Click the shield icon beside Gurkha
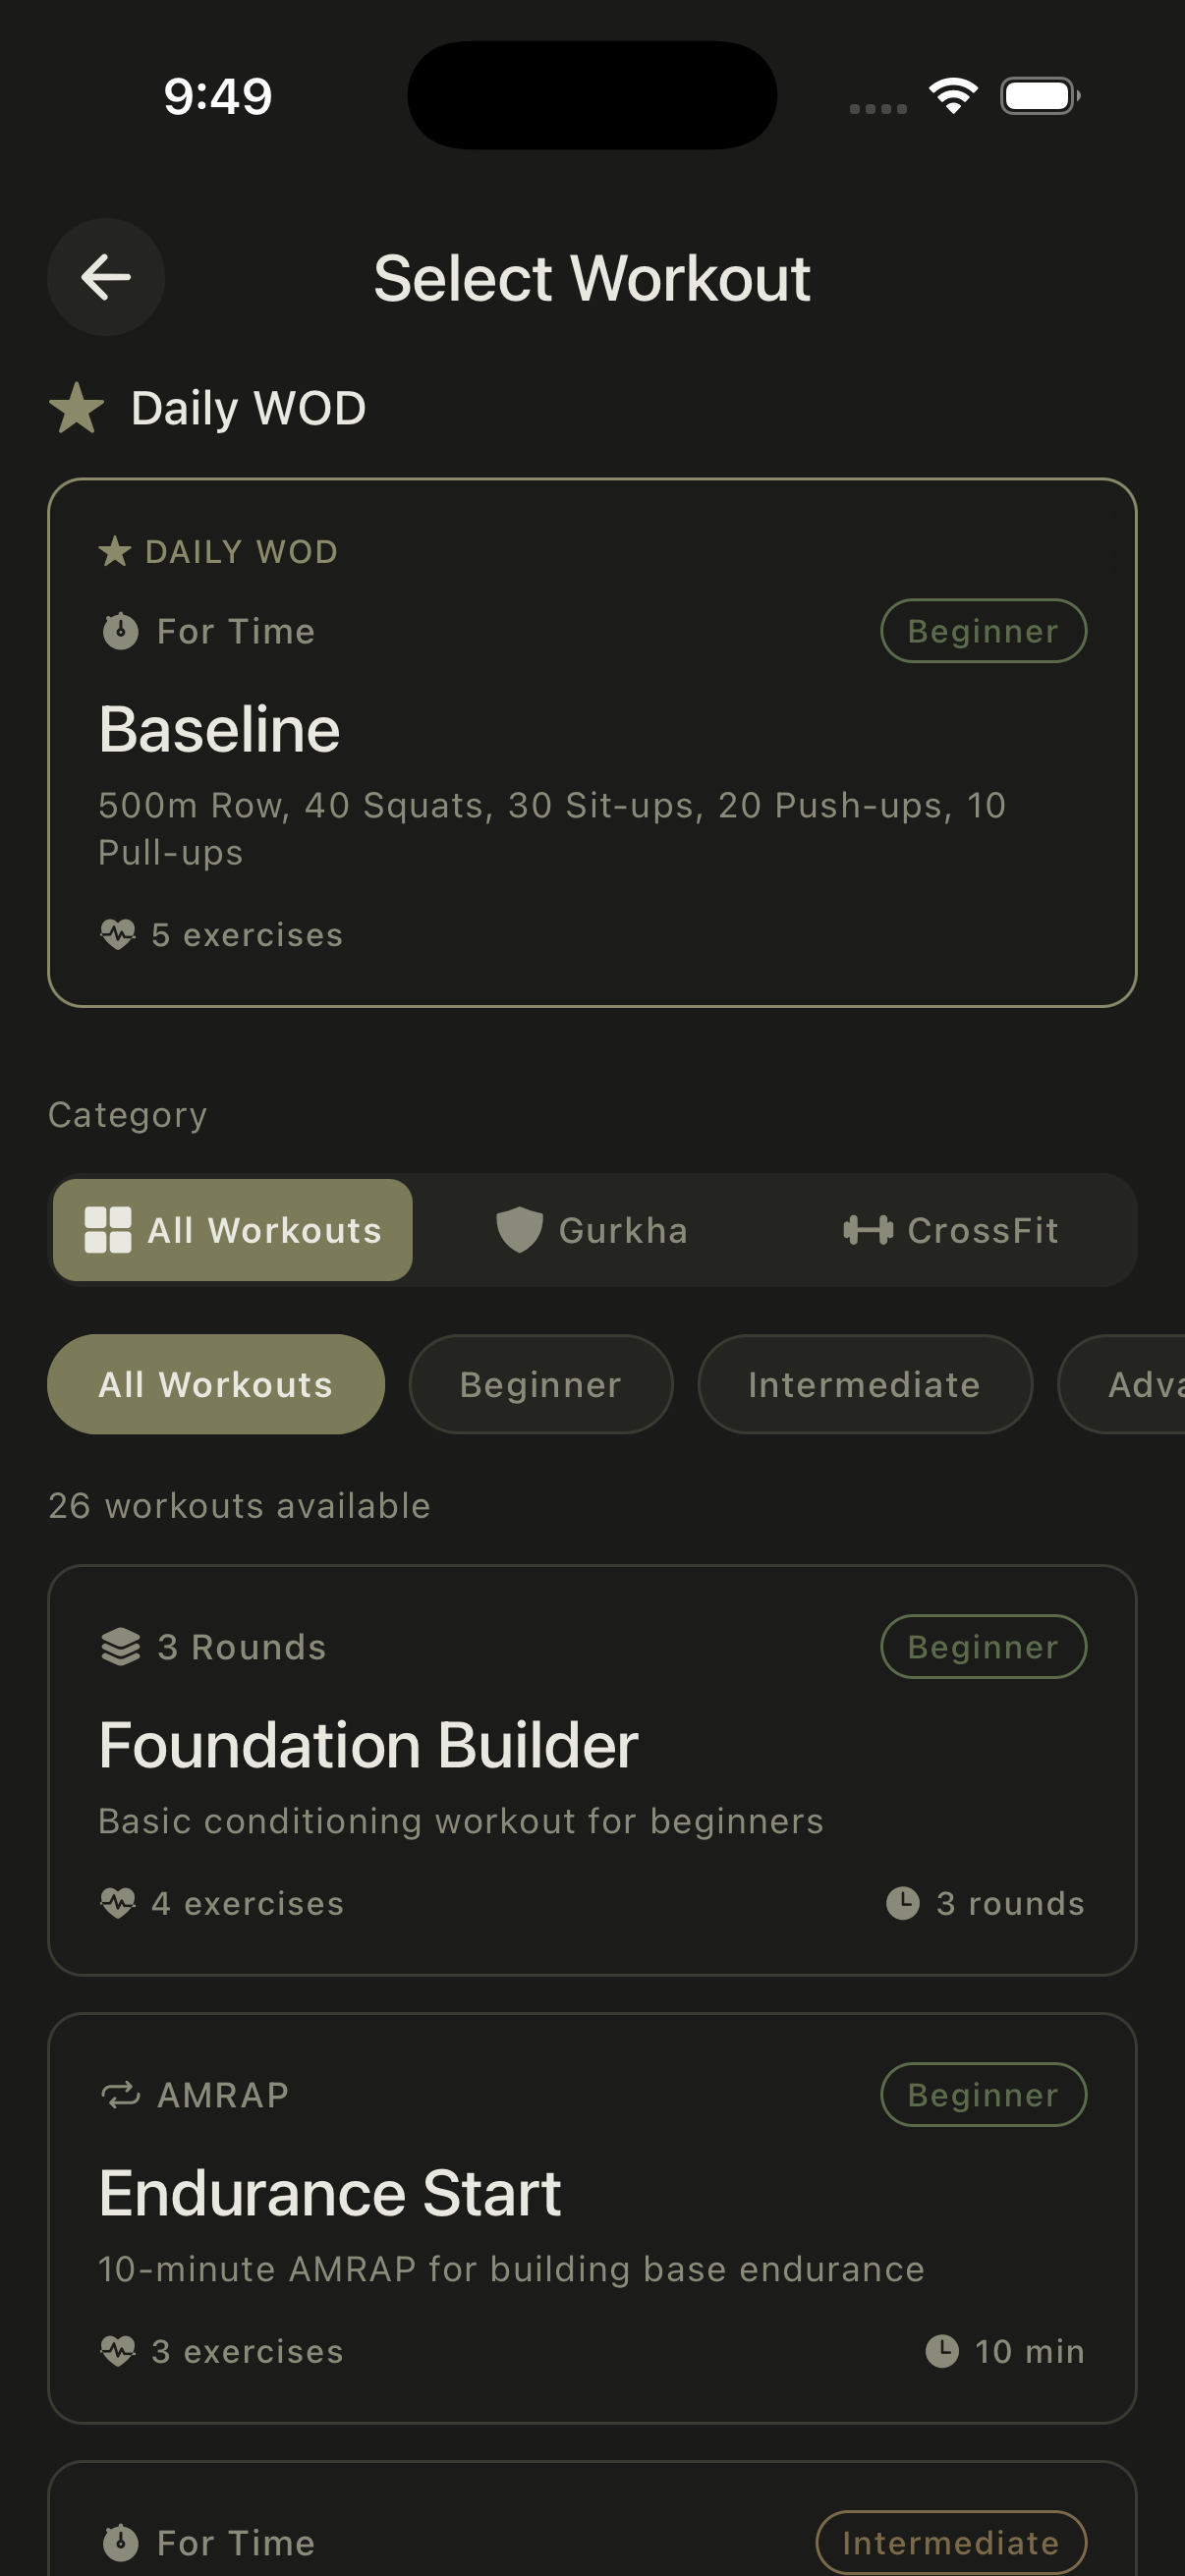 (521, 1230)
